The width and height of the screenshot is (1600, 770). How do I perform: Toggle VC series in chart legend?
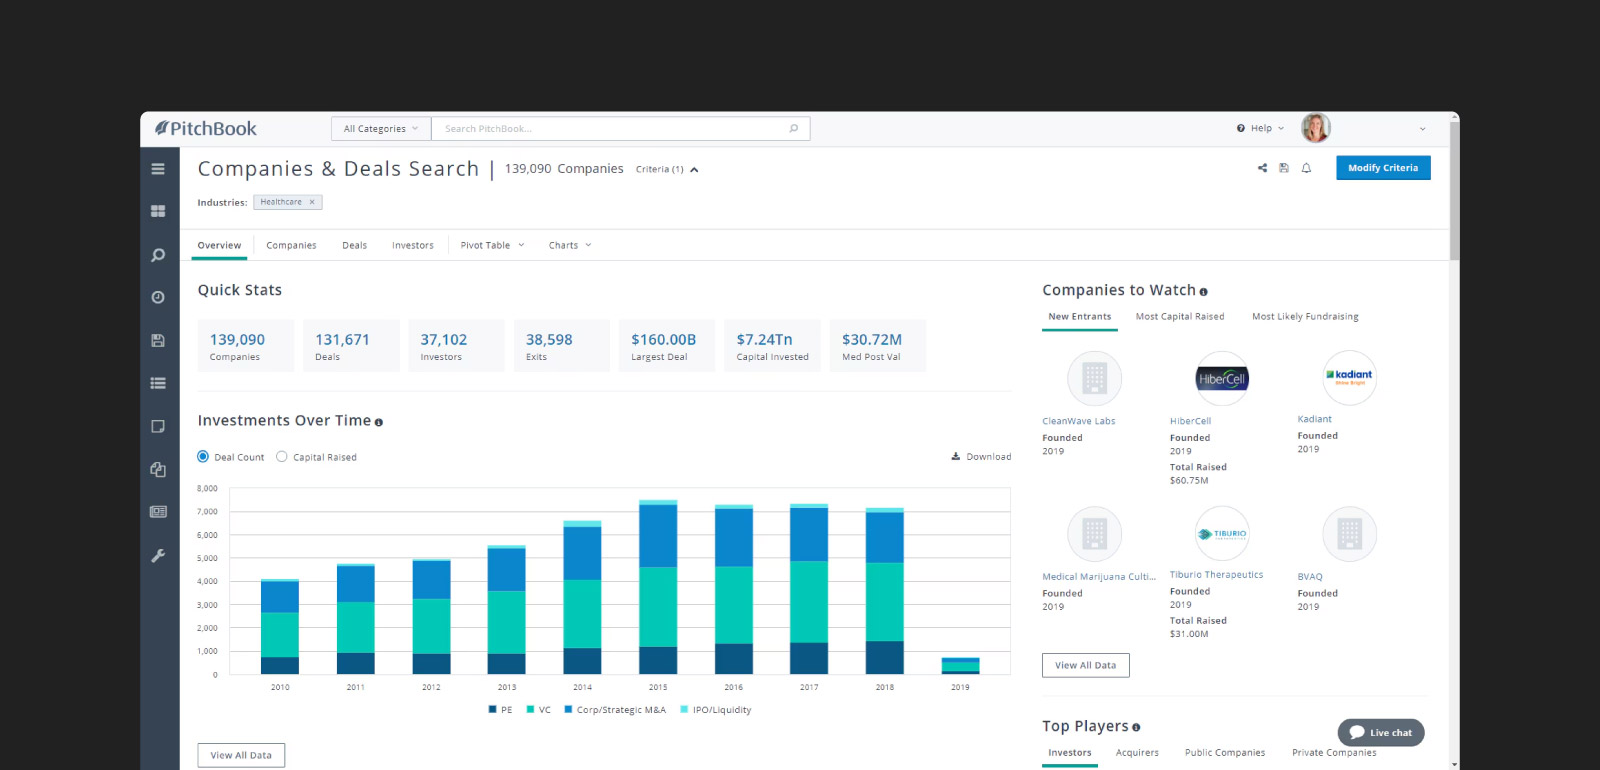click(x=539, y=710)
